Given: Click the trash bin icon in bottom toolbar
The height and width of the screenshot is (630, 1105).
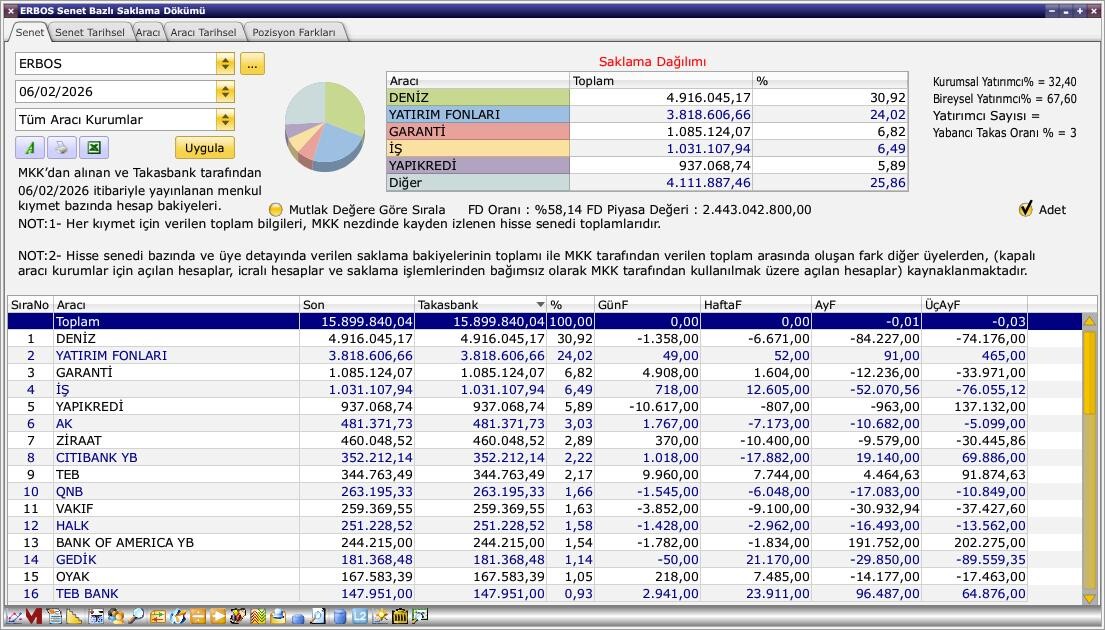Looking at the screenshot, I should [x=400, y=617].
